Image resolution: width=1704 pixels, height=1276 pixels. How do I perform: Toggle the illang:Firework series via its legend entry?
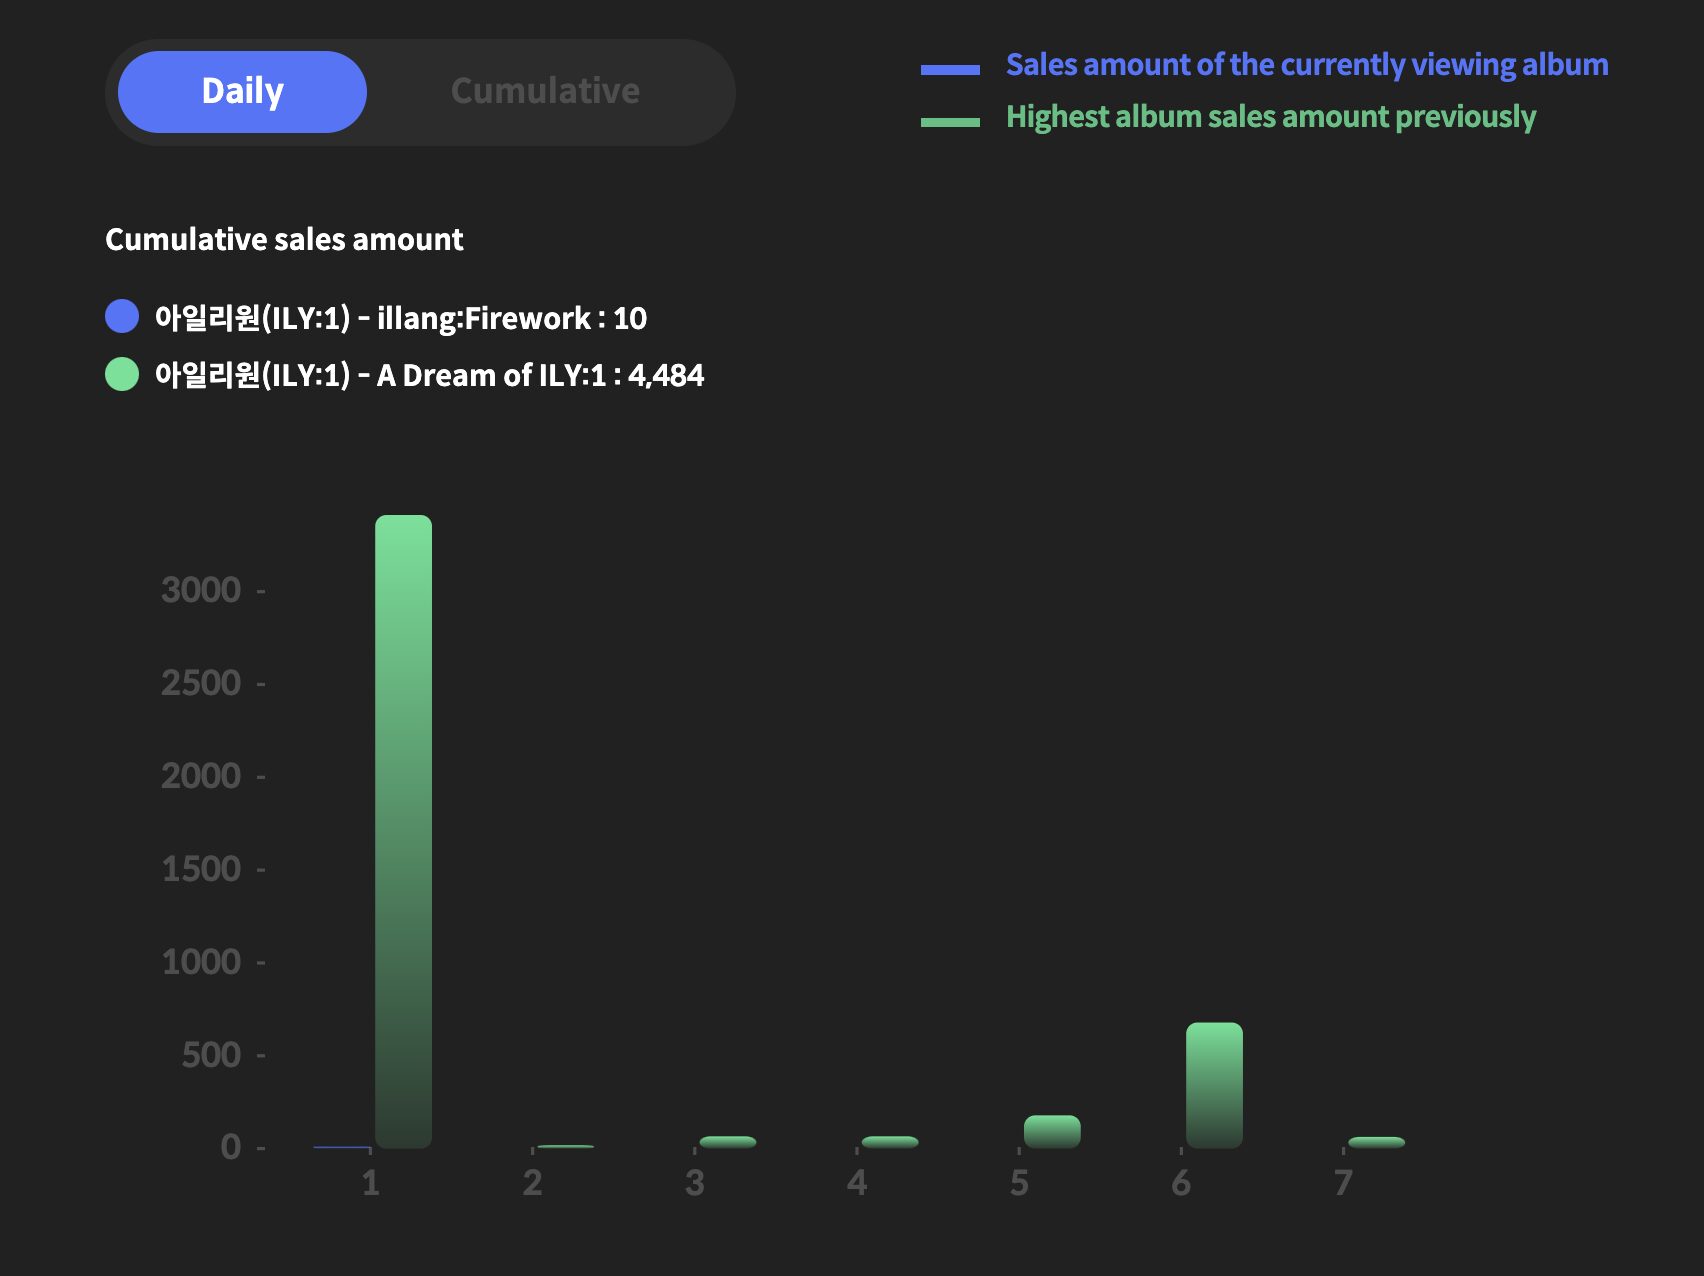400,317
